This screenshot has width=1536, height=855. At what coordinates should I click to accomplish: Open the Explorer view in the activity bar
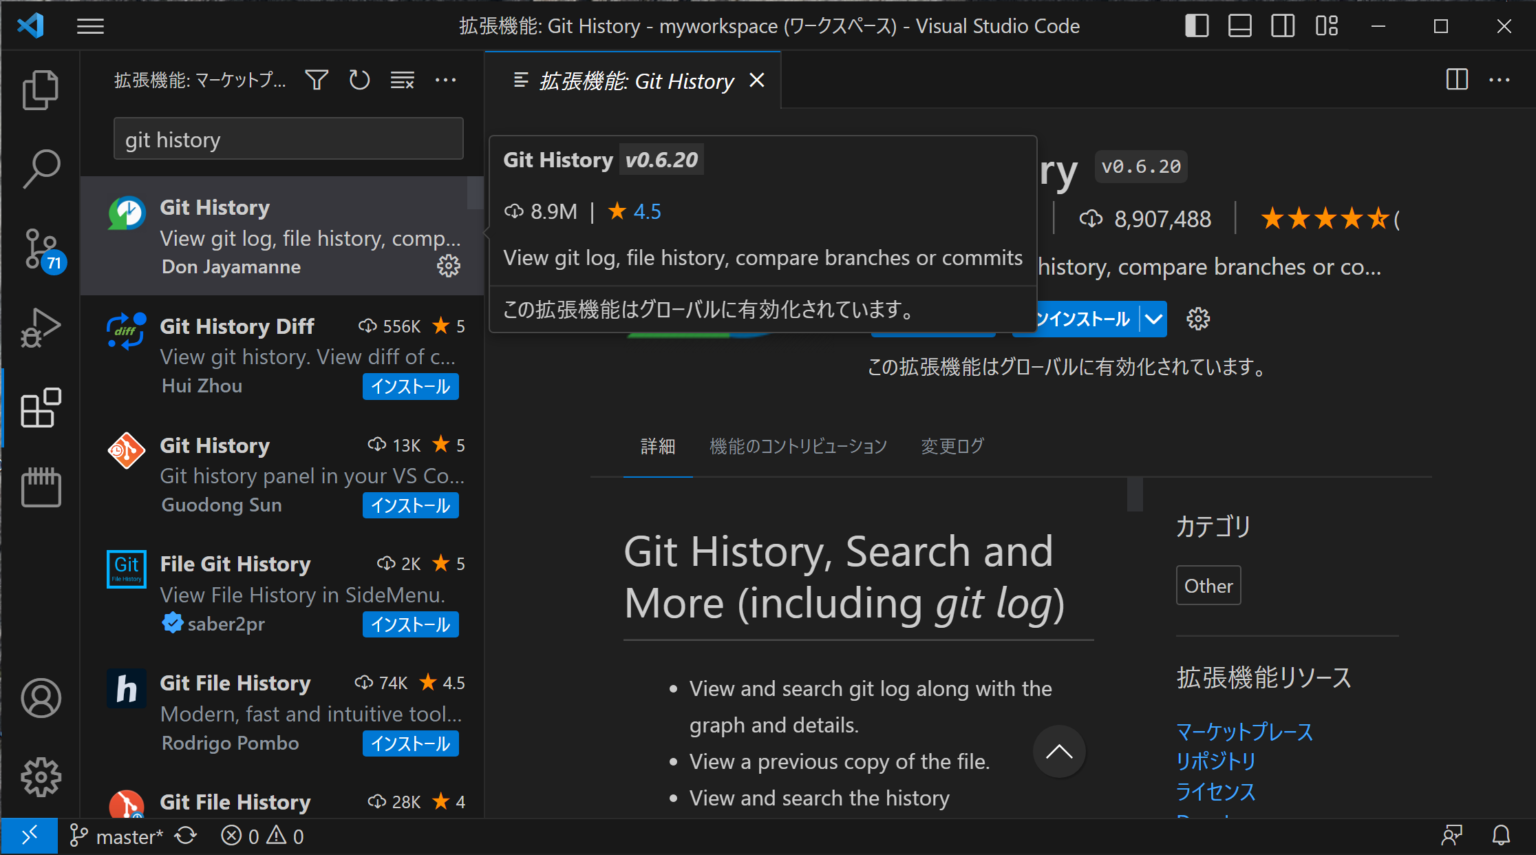click(x=40, y=89)
